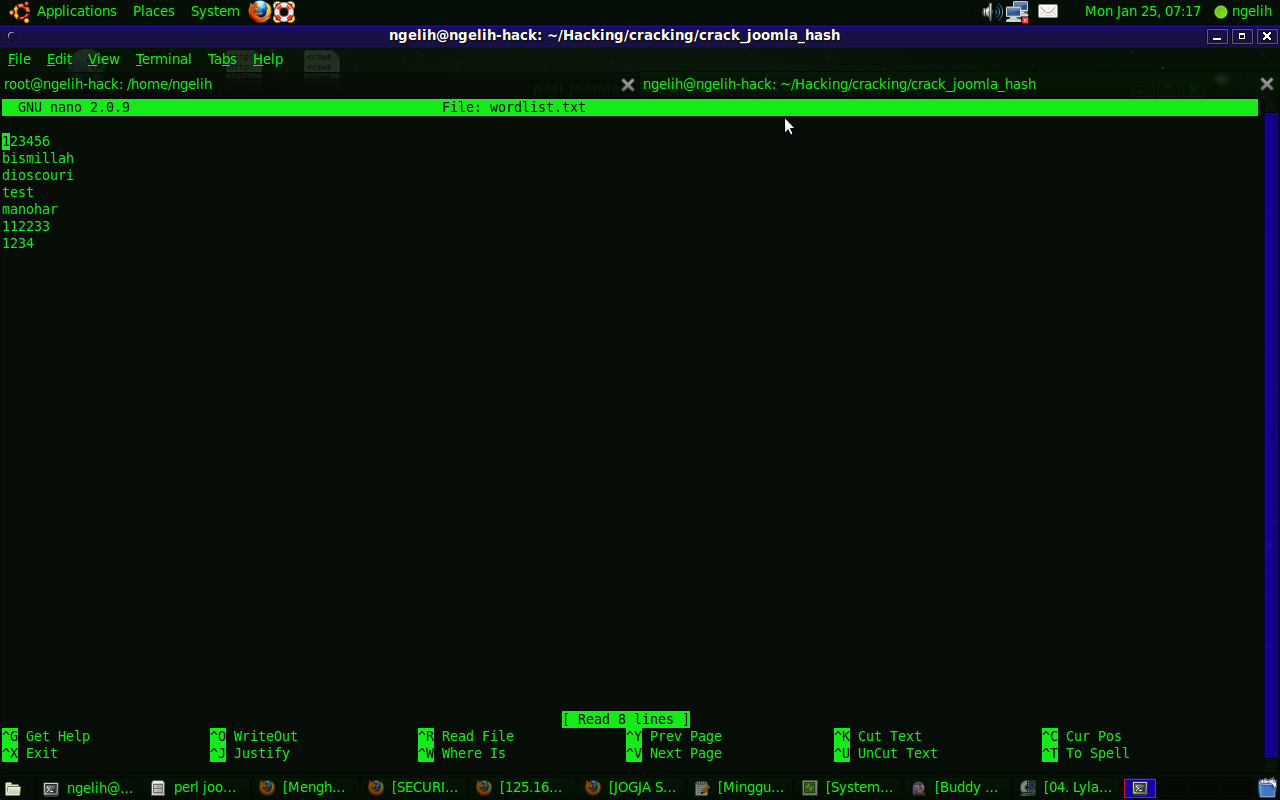Switch to '[SECURI...' Firefox taskbar window
Screen dimensions: 1280x800
pyautogui.click(x=413, y=788)
